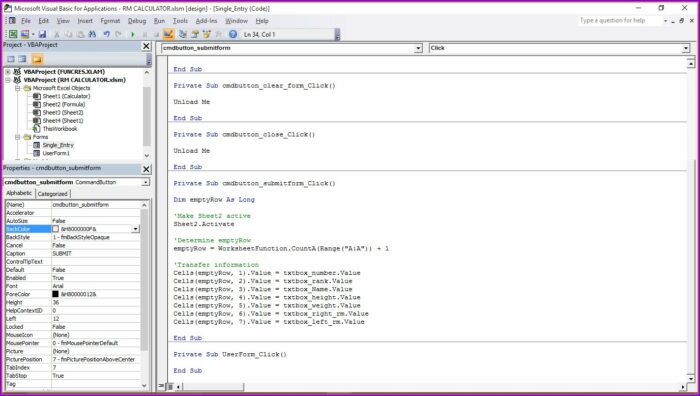This screenshot has height=396, width=700.
Task: Click the (Name) property value field
Action: [x=96, y=204]
